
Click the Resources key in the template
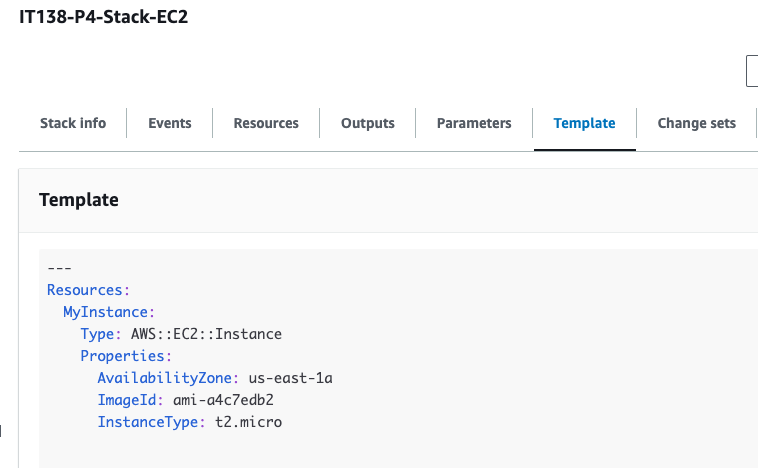(x=88, y=290)
